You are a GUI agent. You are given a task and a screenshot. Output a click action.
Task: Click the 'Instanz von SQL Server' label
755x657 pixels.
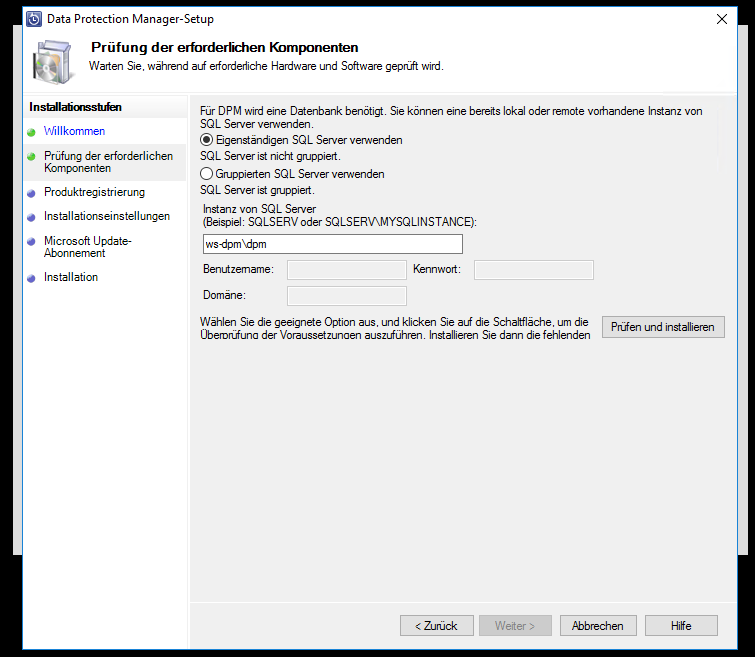point(260,209)
